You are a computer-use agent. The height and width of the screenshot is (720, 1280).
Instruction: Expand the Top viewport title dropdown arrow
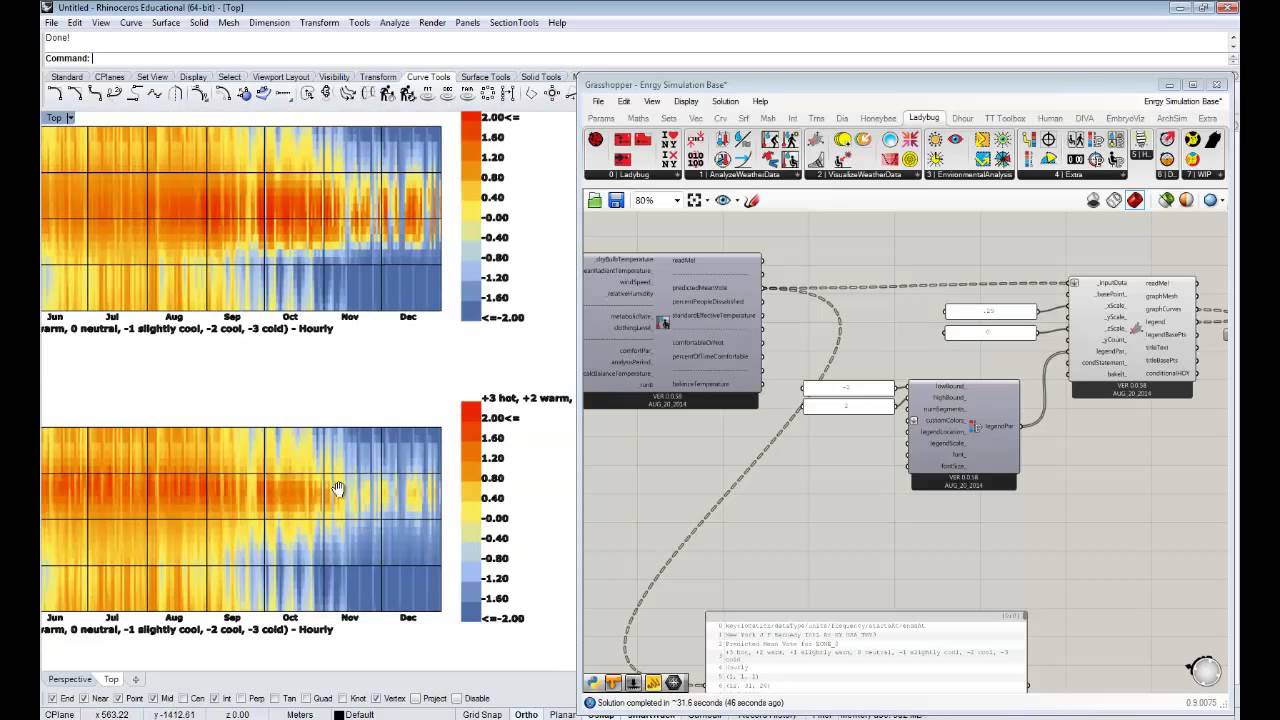[x=71, y=118]
